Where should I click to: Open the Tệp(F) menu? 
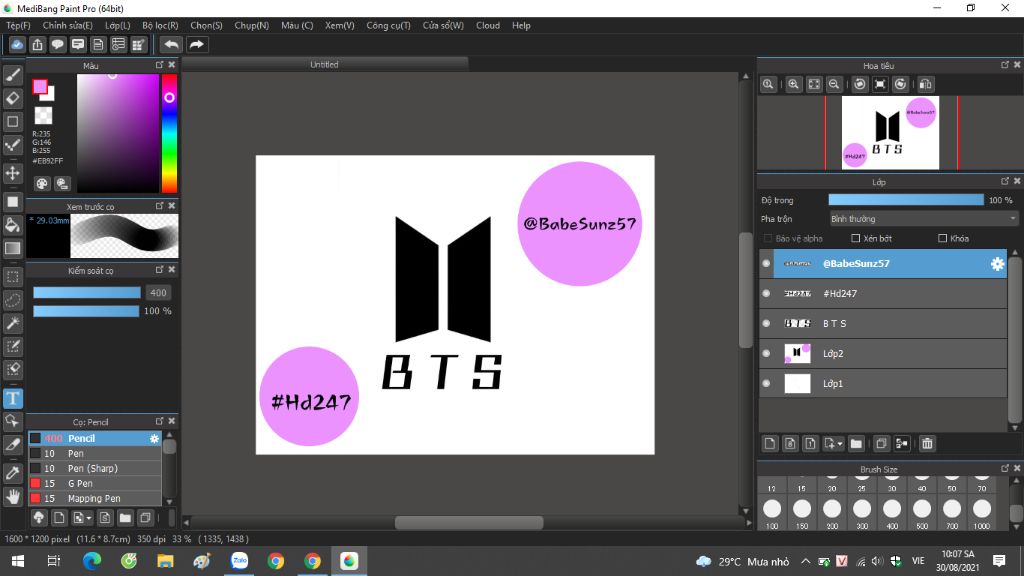(18, 25)
